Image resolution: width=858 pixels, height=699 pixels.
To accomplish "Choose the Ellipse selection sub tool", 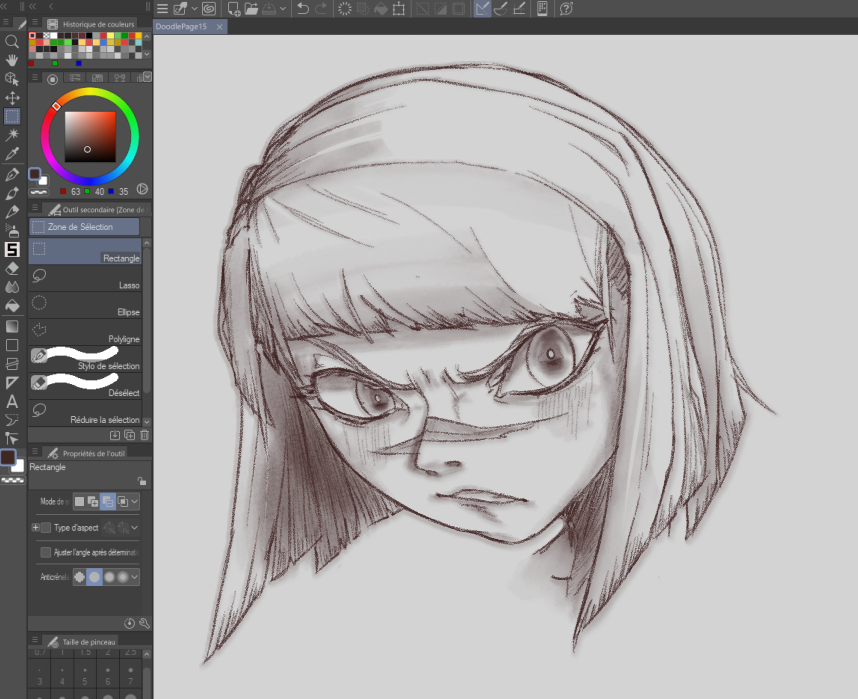I will [x=85, y=305].
